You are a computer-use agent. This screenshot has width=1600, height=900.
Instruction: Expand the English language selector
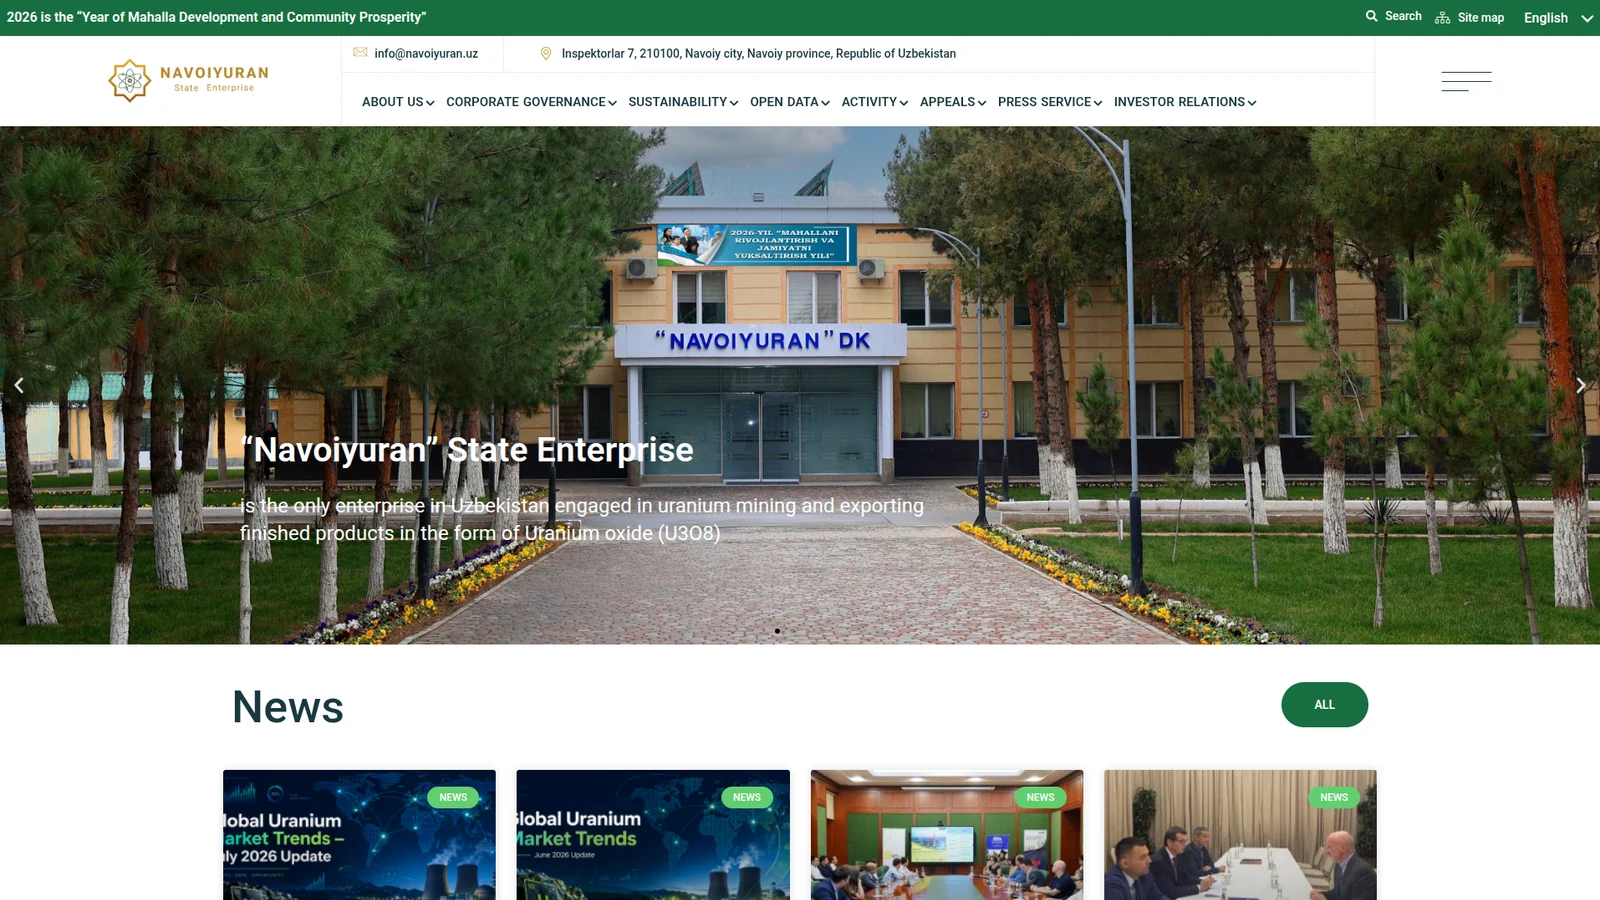click(x=1558, y=18)
